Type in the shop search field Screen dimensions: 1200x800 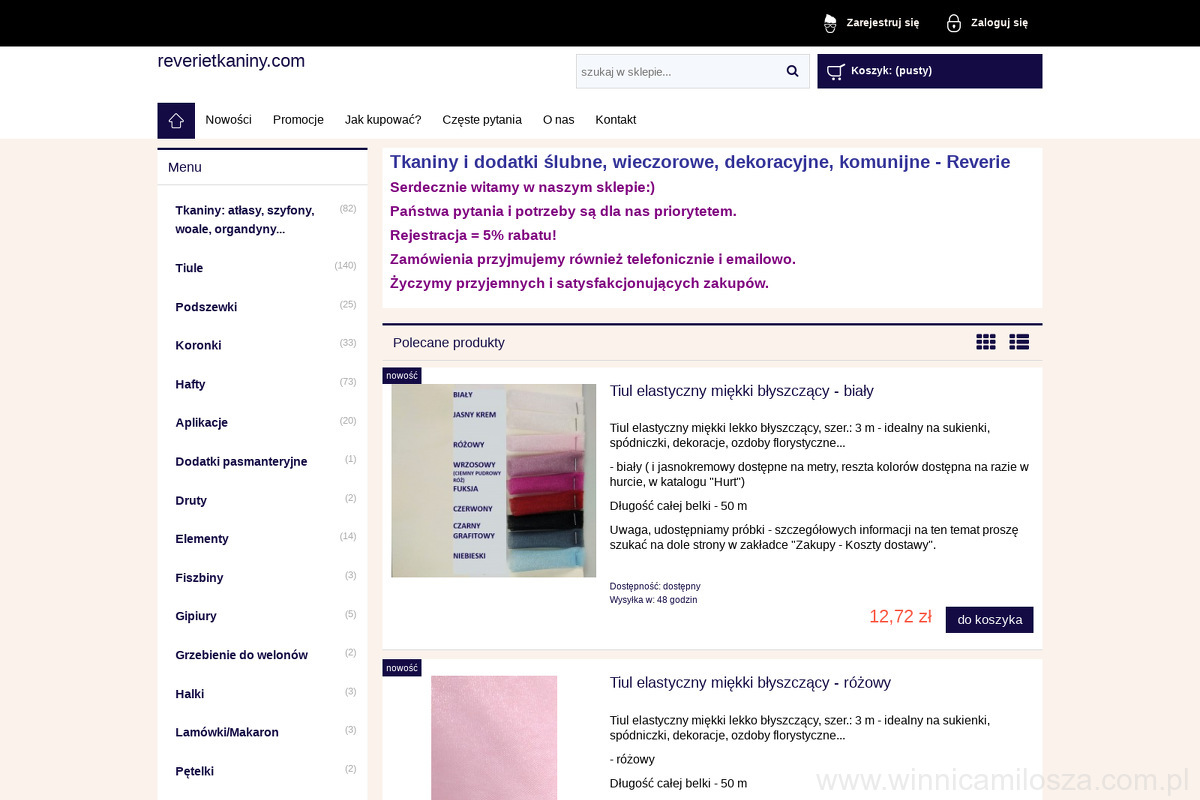(676, 71)
